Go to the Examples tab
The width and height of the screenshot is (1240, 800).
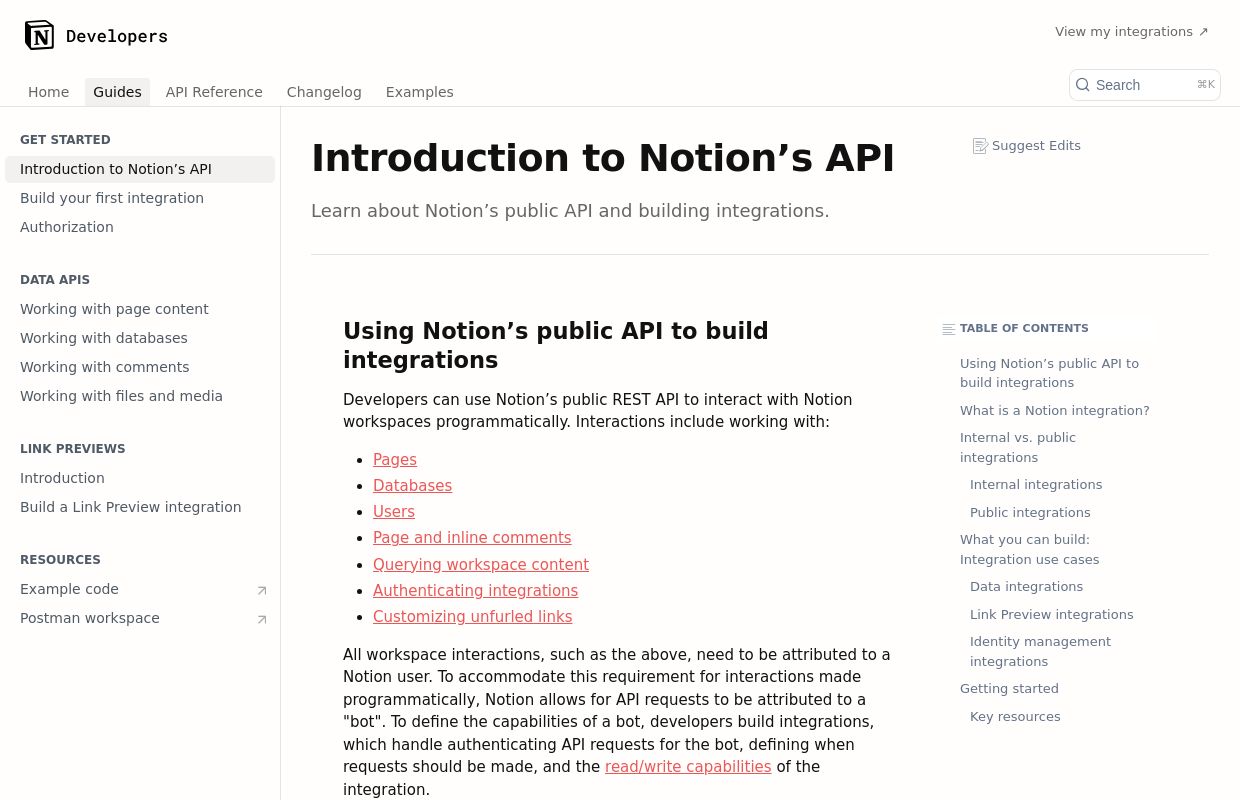click(x=420, y=92)
